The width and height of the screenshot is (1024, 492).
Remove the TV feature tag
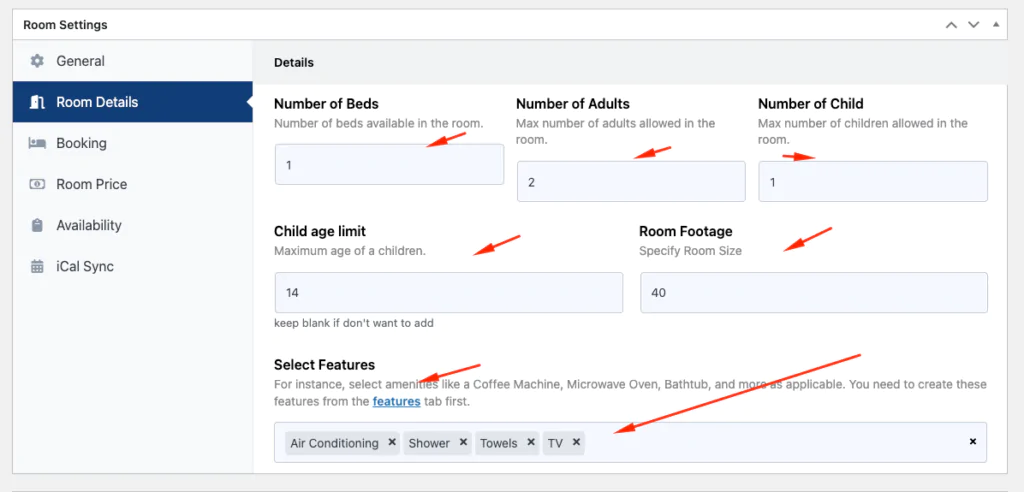click(576, 442)
